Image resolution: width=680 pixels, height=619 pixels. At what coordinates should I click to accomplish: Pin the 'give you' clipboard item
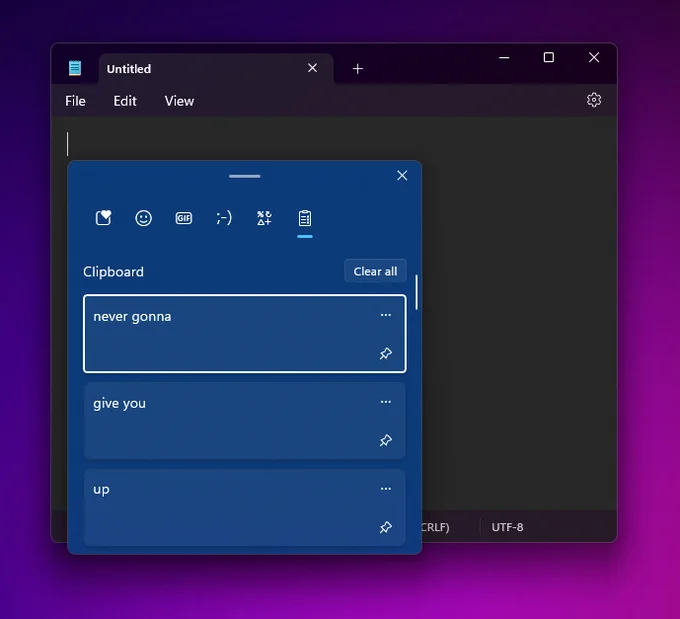pyautogui.click(x=386, y=440)
